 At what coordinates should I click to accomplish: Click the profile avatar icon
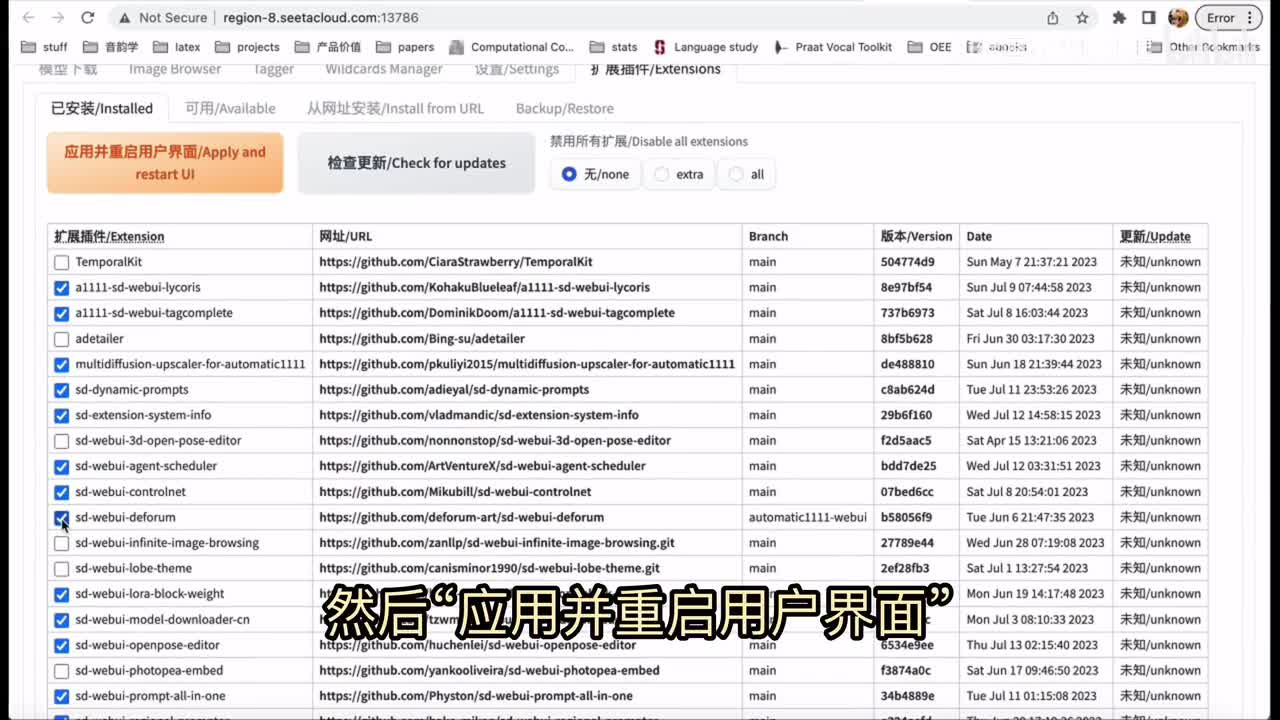point(1178,18)
